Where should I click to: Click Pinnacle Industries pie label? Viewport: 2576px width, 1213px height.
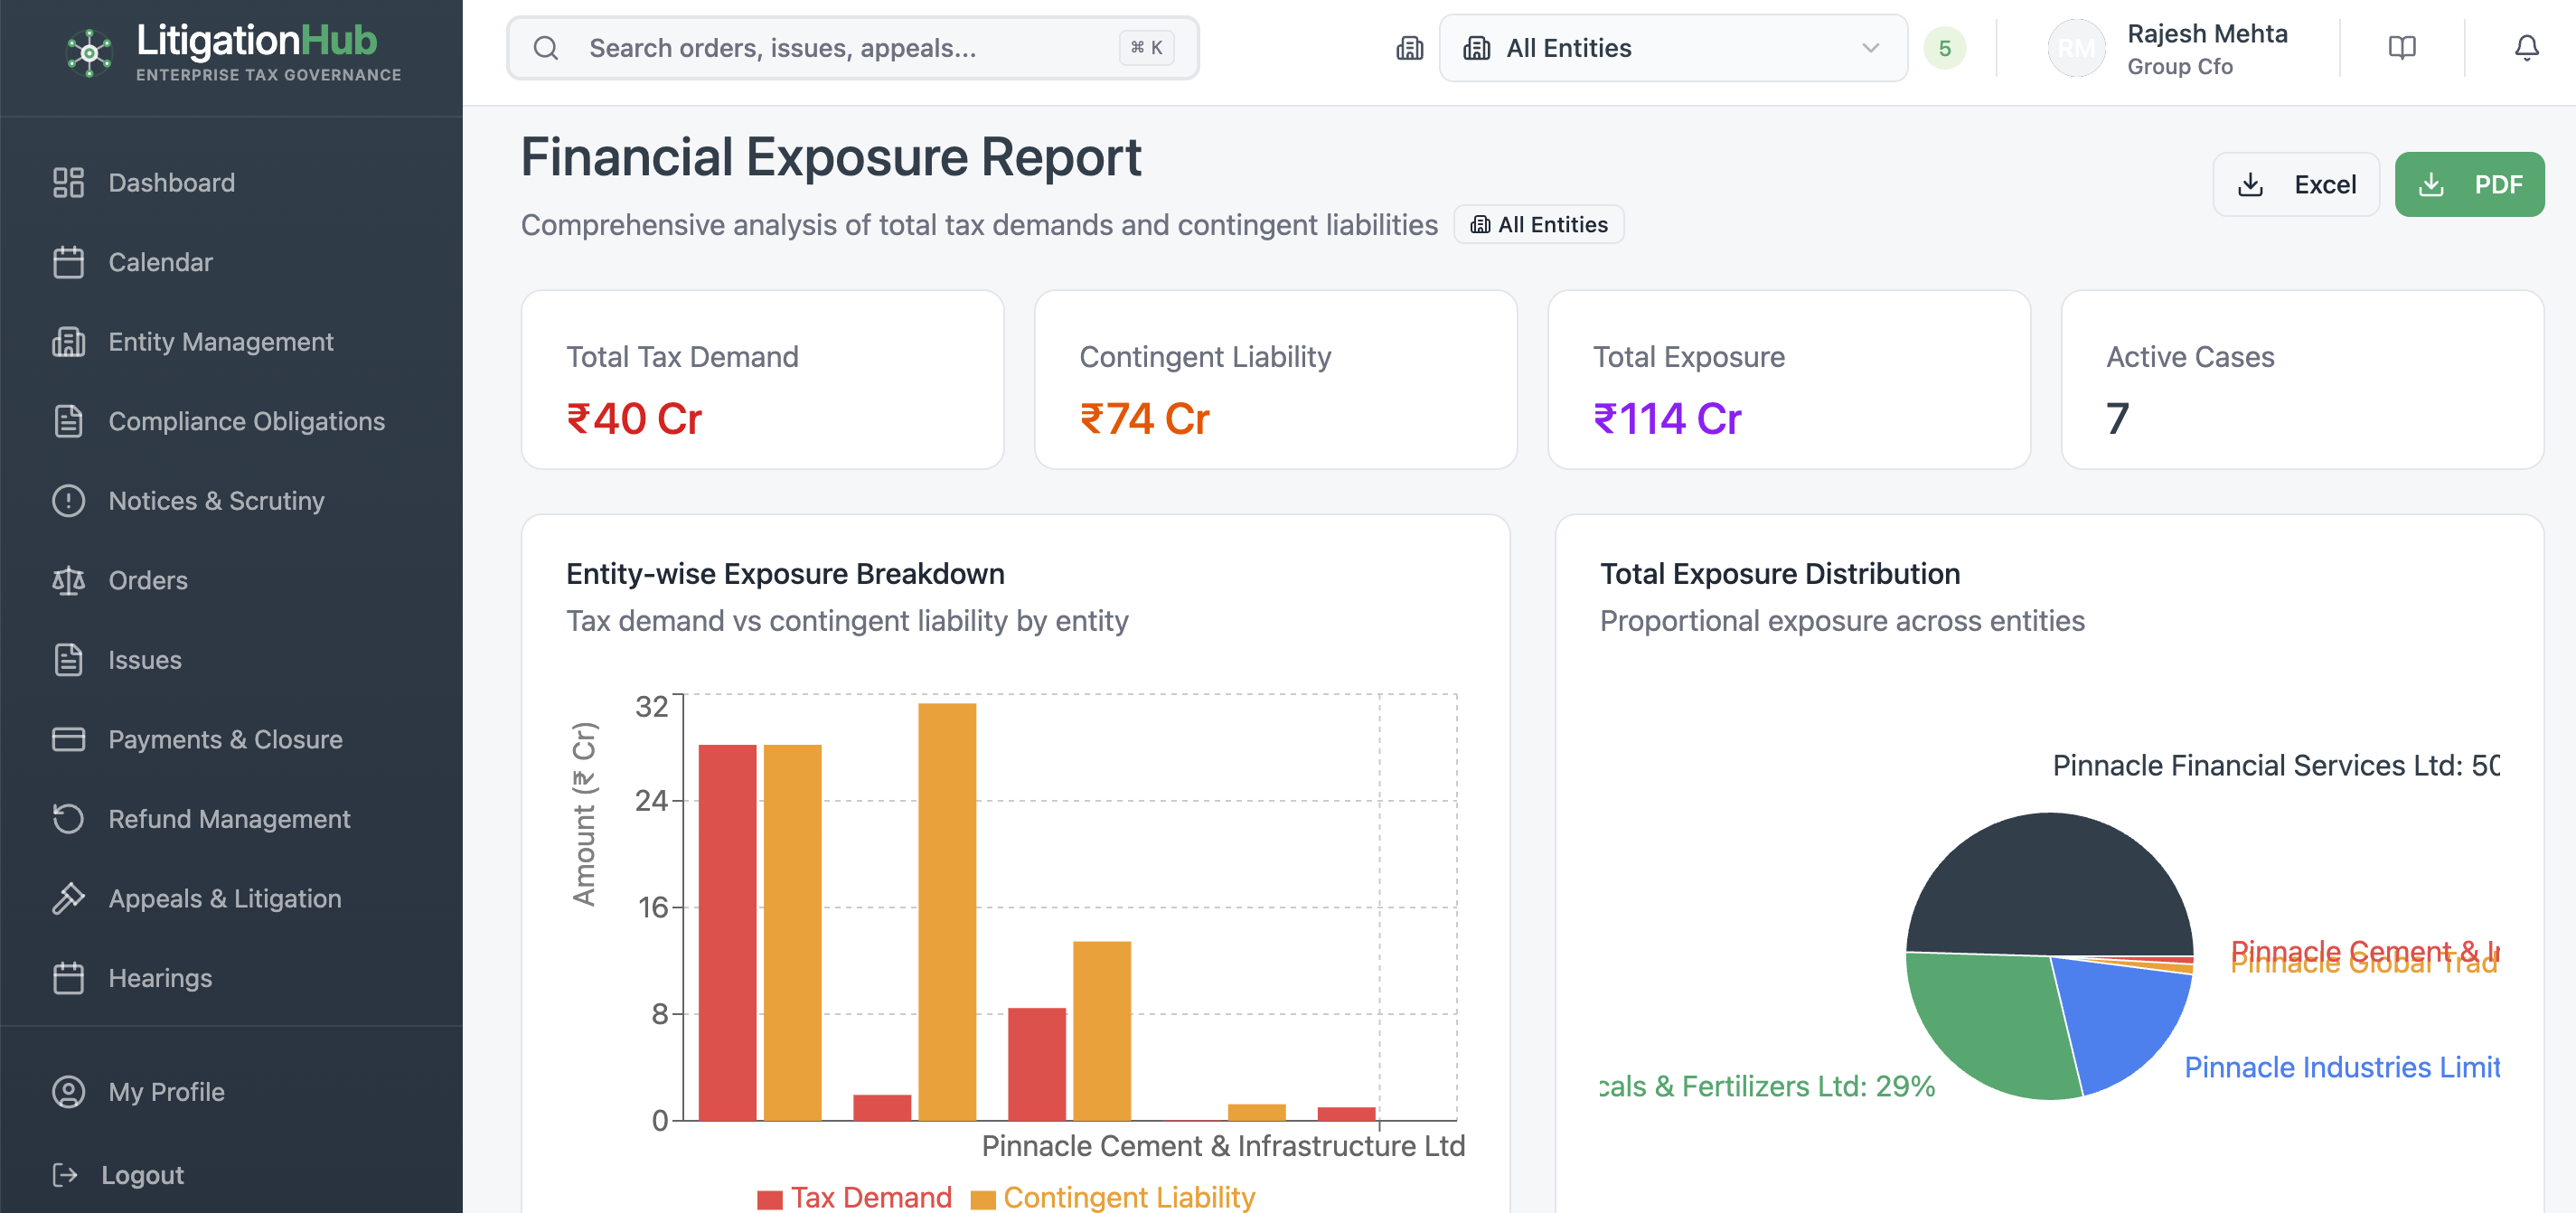coord(2341,1067)
